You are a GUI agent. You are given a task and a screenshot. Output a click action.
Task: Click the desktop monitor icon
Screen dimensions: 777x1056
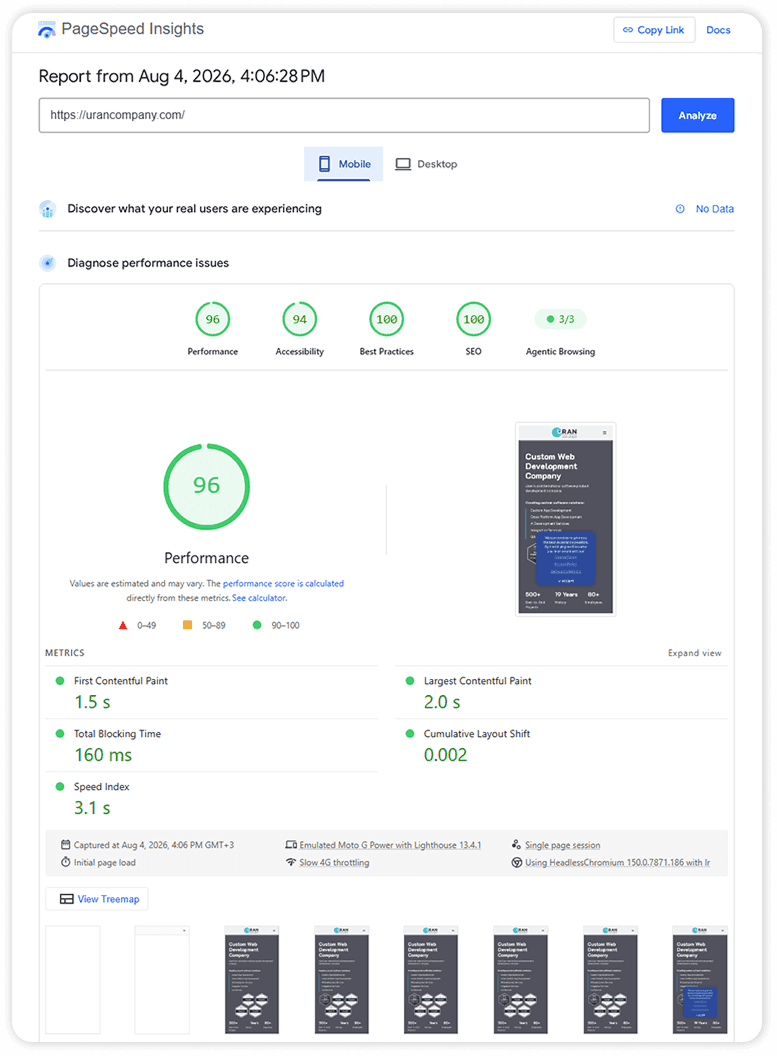403,164
